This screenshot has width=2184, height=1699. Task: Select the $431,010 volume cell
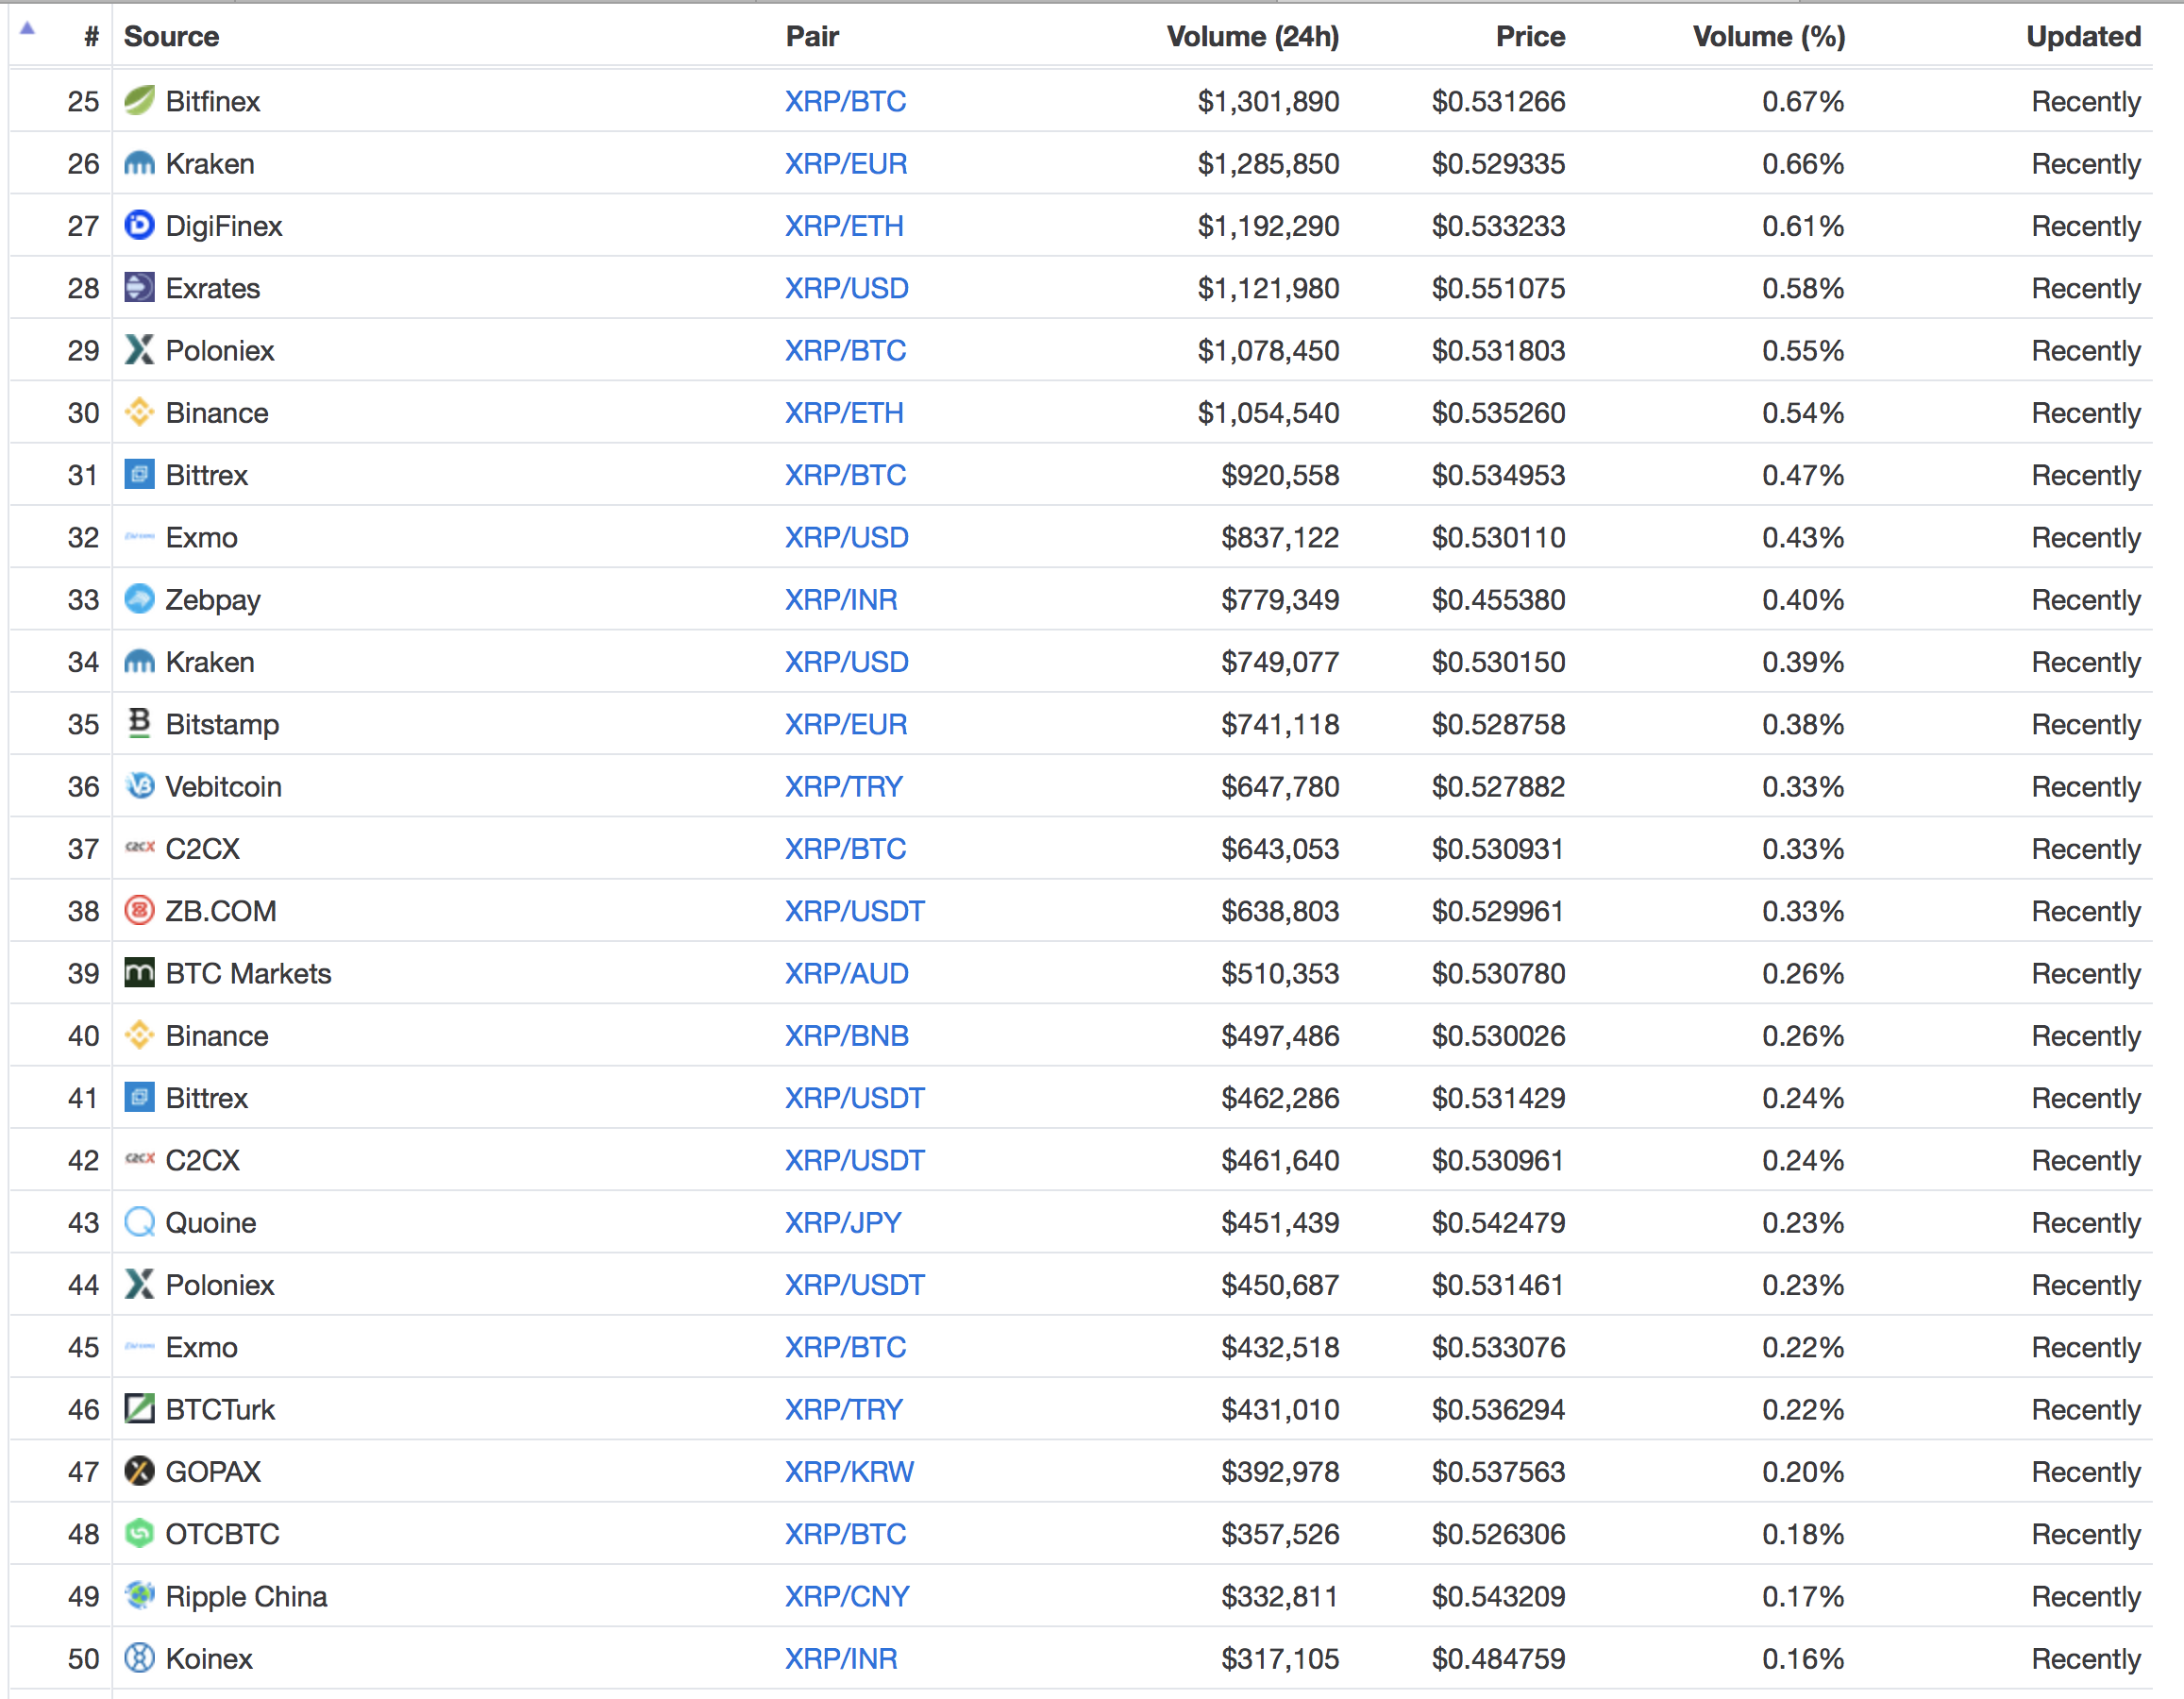point(1279,1410)
